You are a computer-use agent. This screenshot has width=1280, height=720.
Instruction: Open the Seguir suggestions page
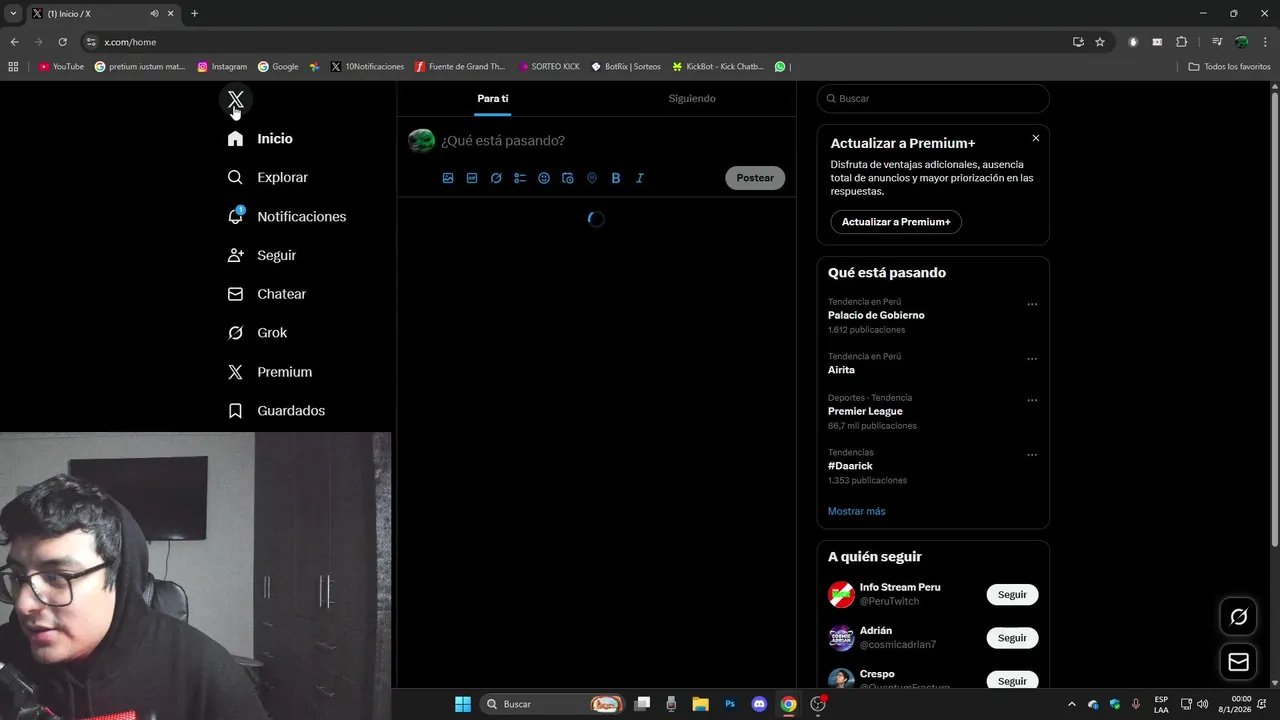262,255
